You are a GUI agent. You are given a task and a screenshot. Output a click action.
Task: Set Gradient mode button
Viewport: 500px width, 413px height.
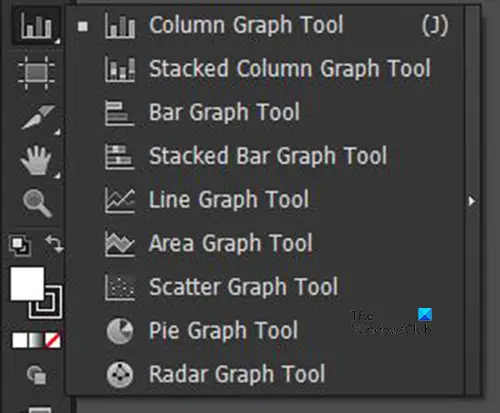(x=36, y=340)
